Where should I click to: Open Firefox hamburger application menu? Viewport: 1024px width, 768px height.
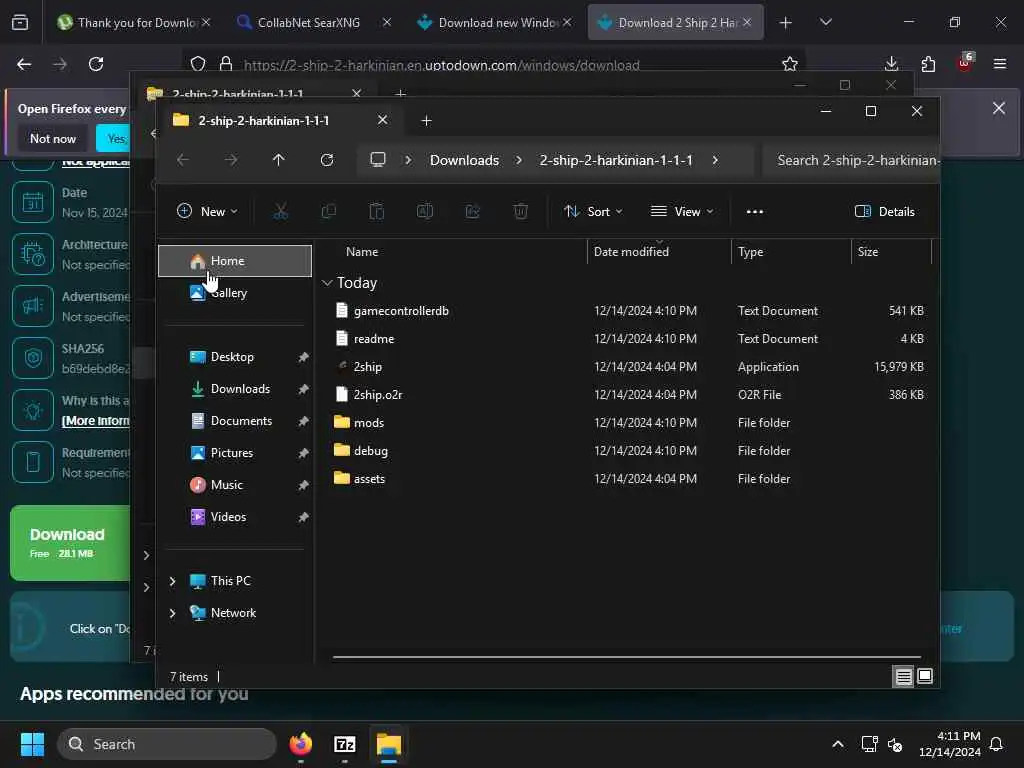(x=1000, y=64)
